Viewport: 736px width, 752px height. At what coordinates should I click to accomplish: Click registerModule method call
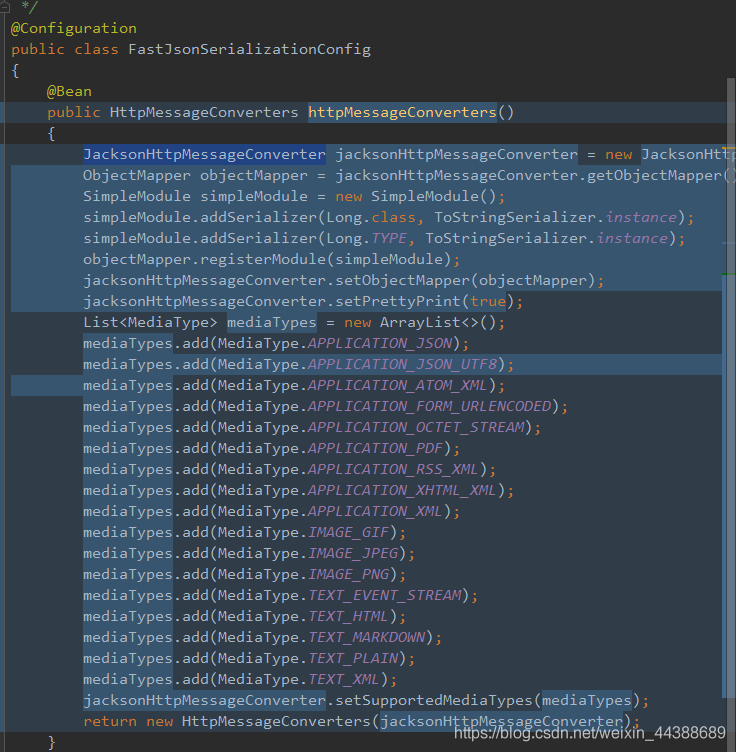pos(263,259)
